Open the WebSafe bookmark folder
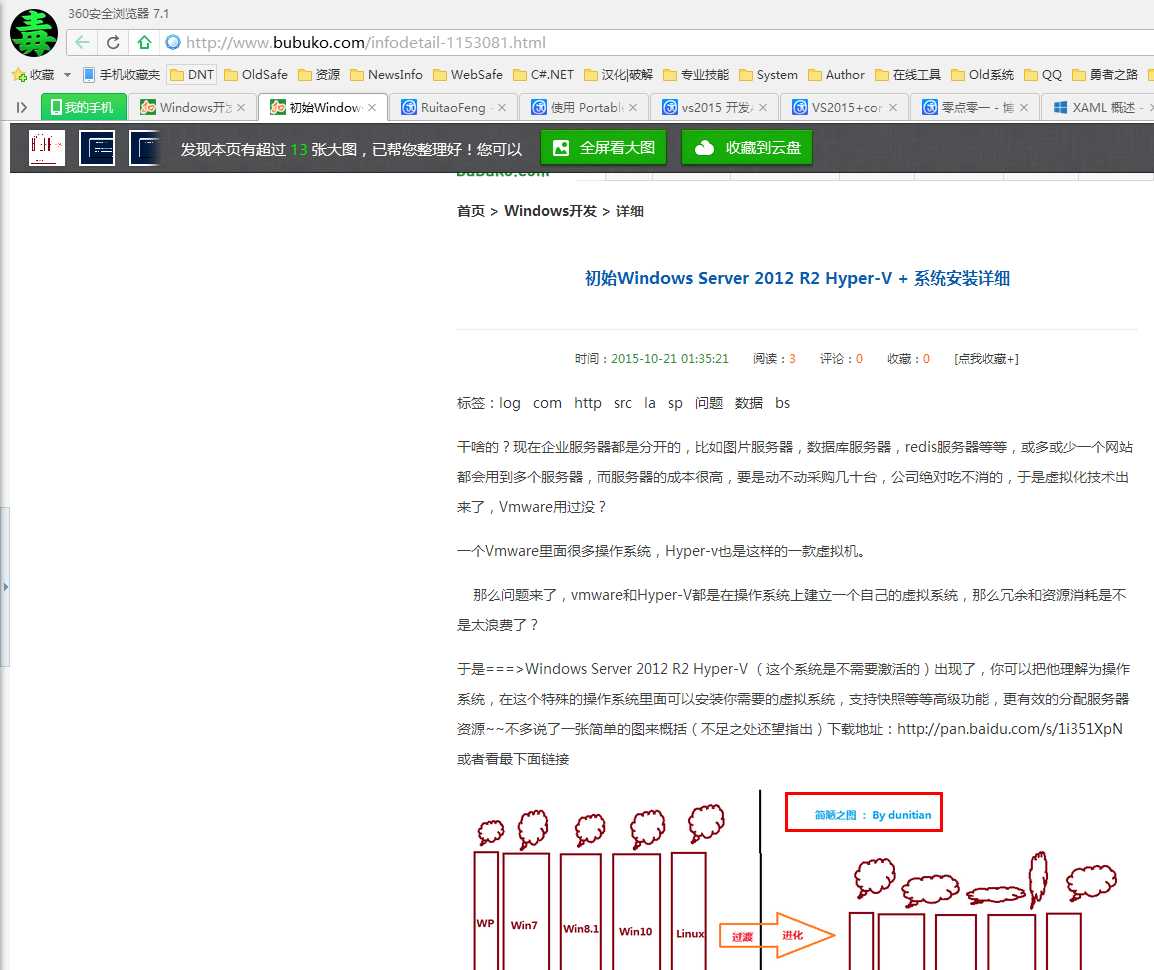The height and width of the screenshot is (970, 1154). 468,75
